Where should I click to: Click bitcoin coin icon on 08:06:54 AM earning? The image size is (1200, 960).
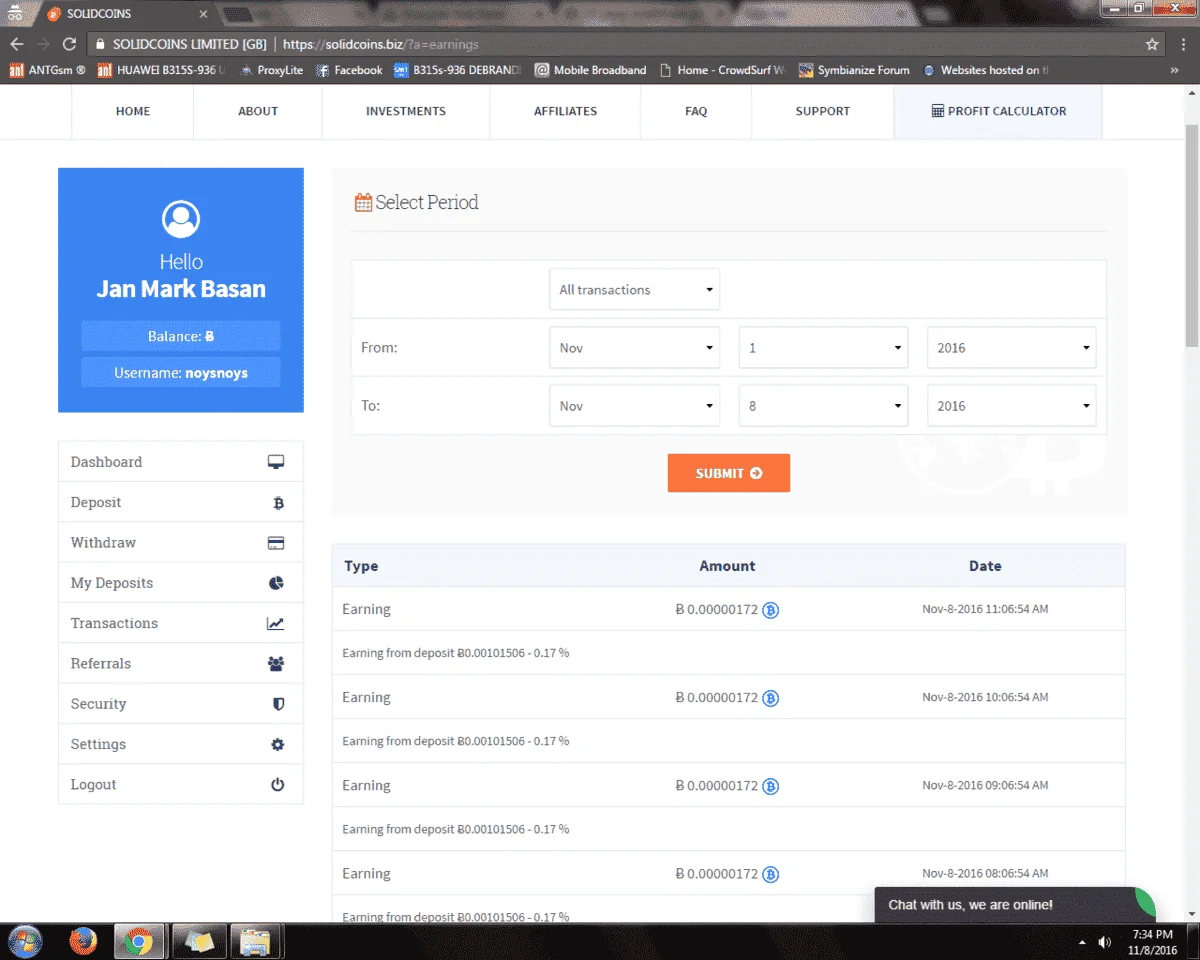pos(770,874)
